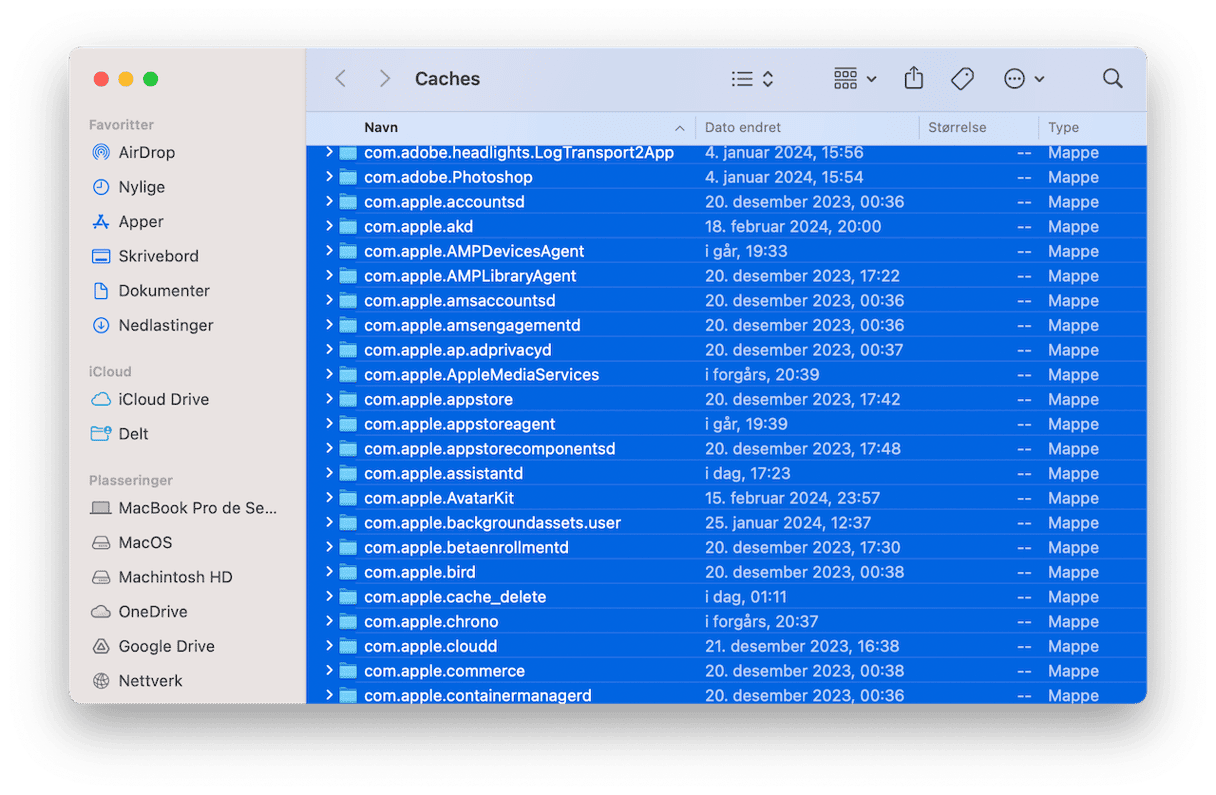Image resolution: width=1216 pixels, height=795 pixels.
Task: Select the com.apple.commerce row
Action: (726, 671)
